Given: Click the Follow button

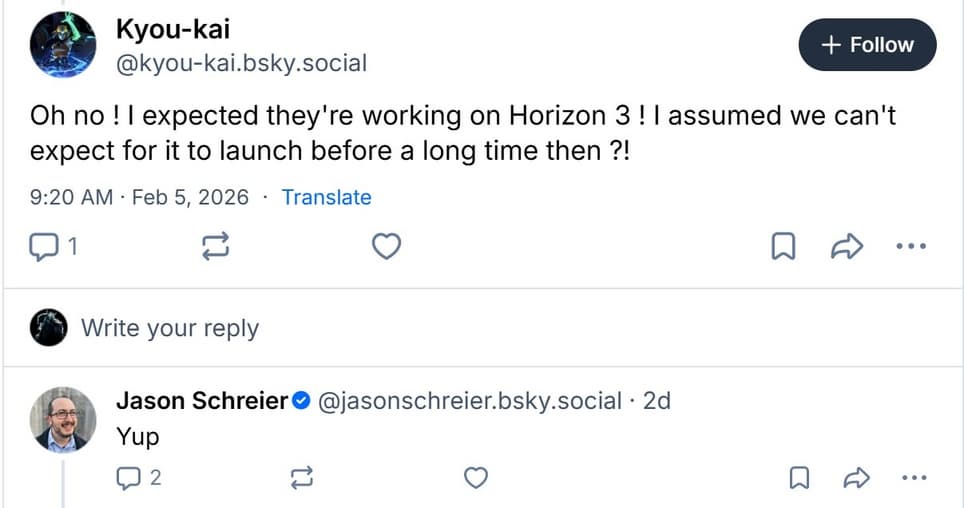Looking at the screenshot, I should (x=867, y=45).
